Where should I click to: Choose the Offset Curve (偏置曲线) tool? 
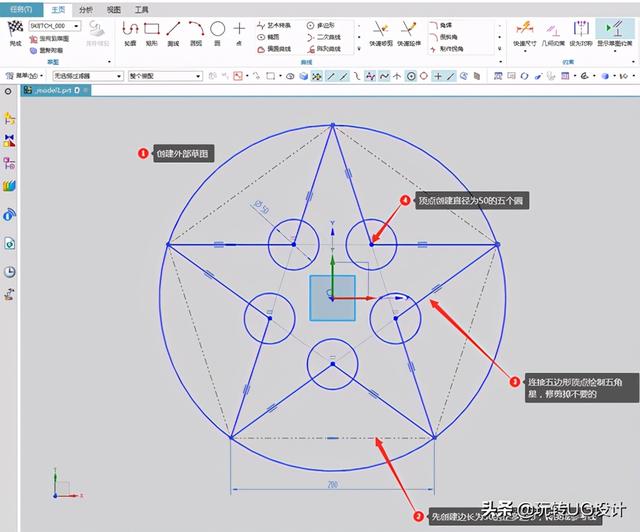click(274, 49)
